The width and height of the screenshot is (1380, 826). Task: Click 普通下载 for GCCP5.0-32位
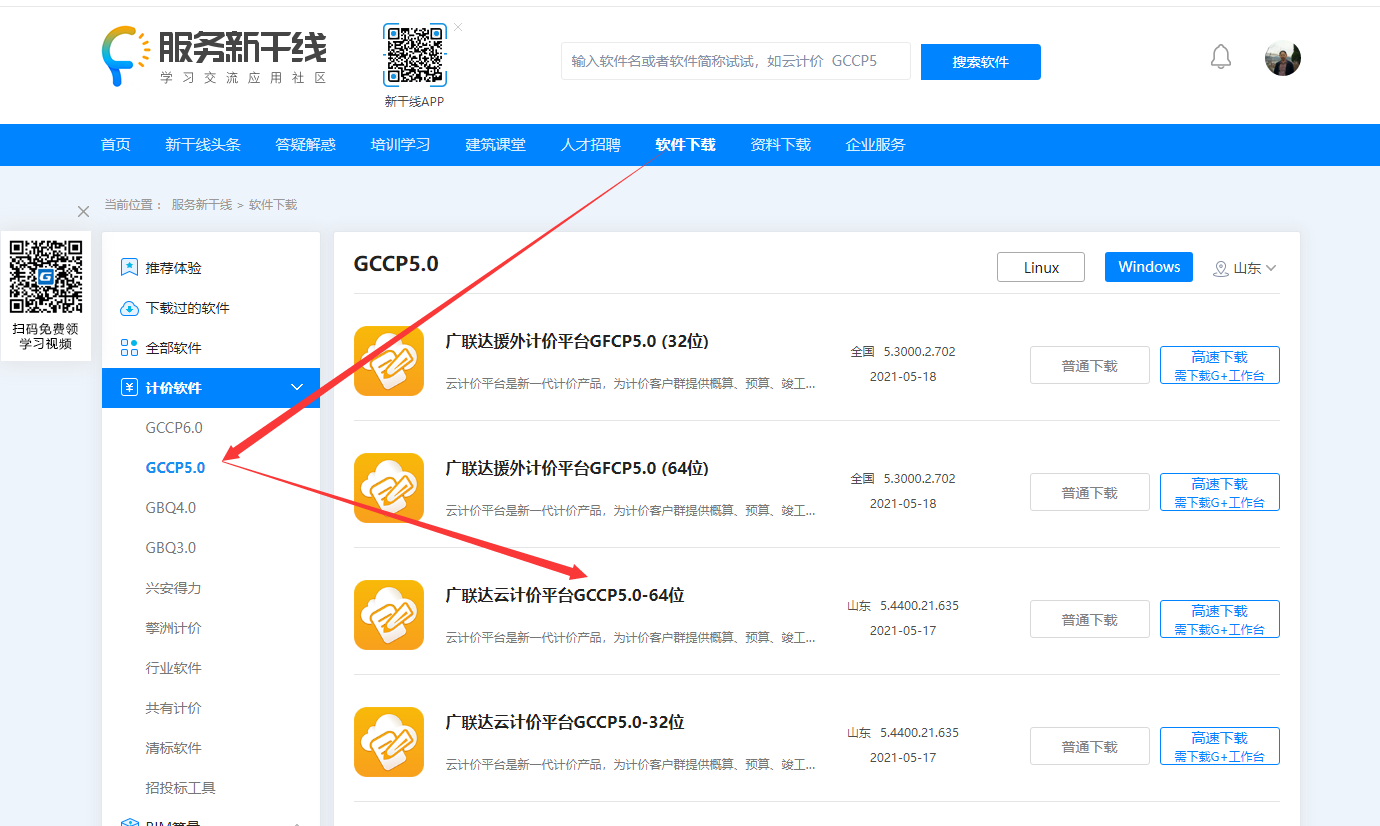(x=1090, y=746)
